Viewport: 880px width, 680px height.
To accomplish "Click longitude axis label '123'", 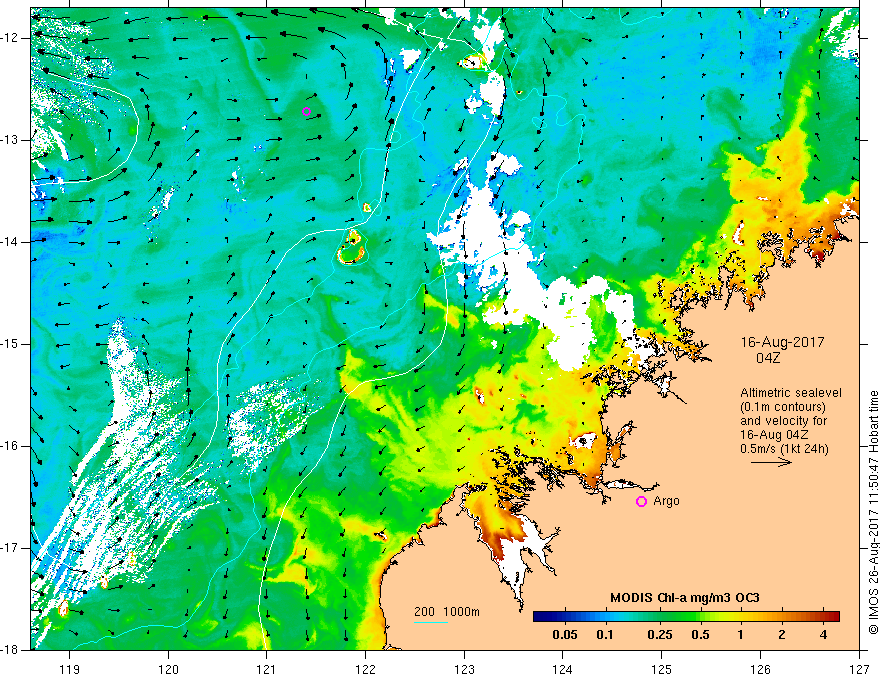I will (464, 669).
